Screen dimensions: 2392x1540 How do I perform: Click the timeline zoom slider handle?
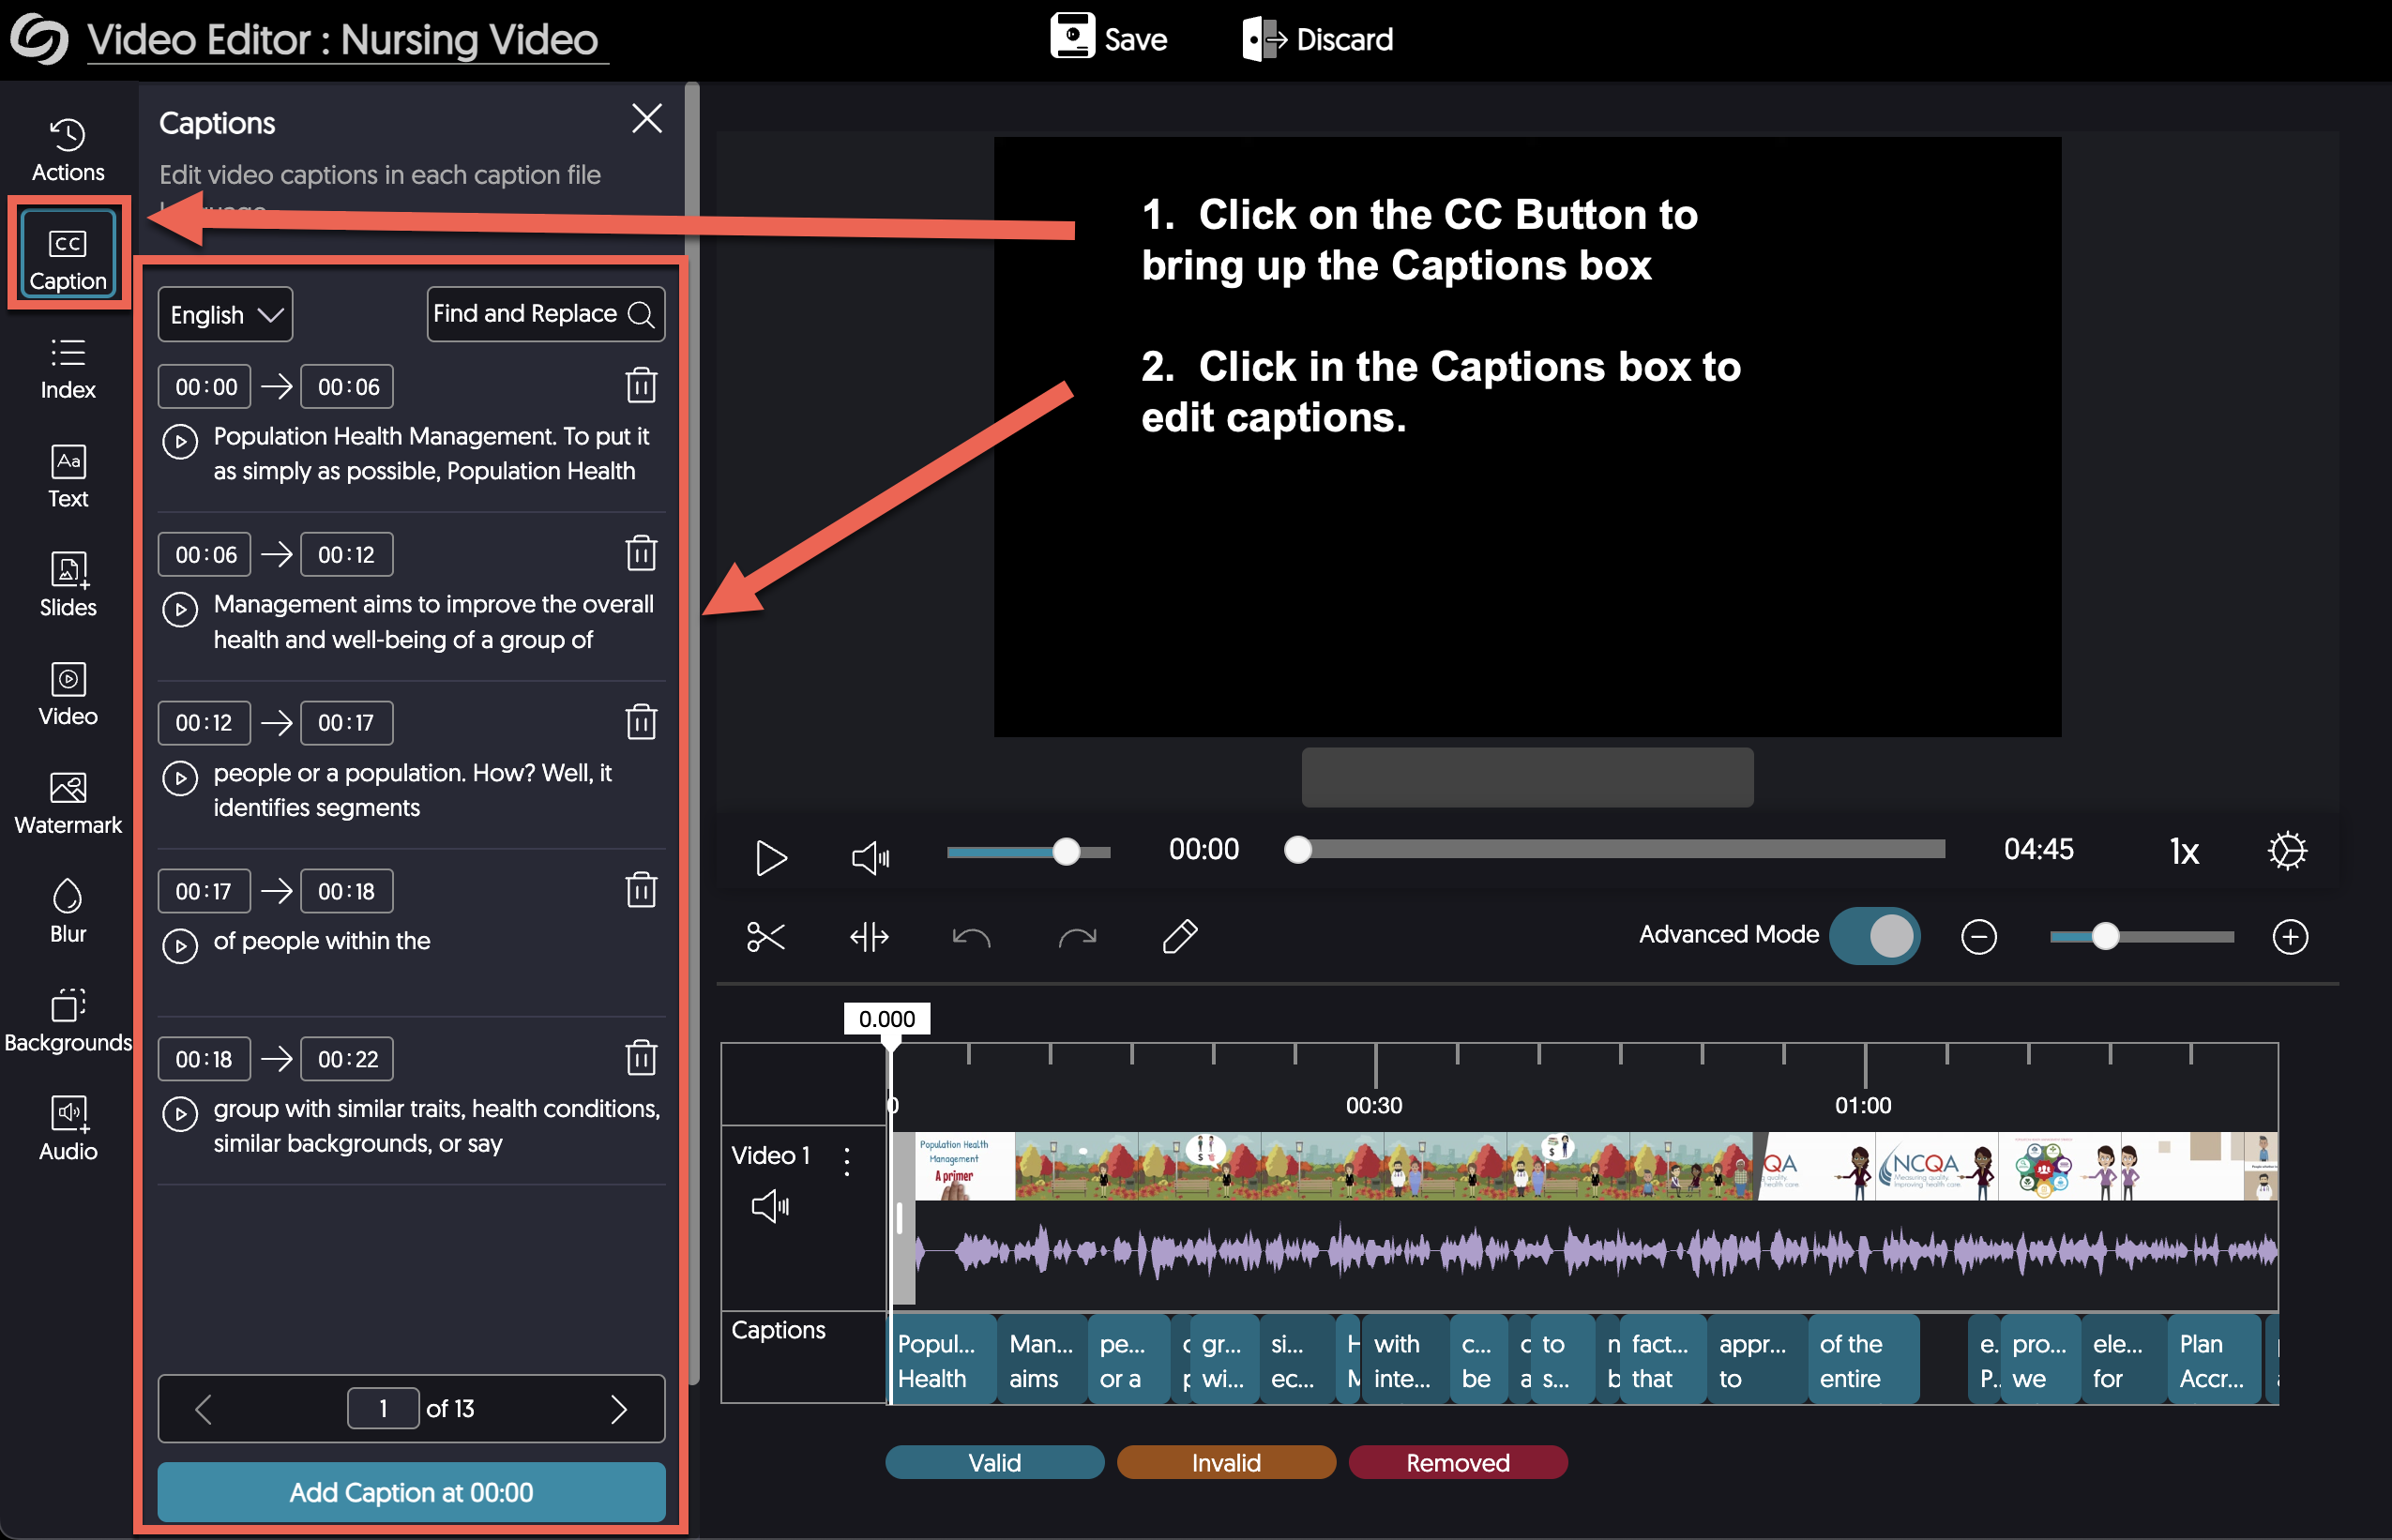(x=2105, y=937)
